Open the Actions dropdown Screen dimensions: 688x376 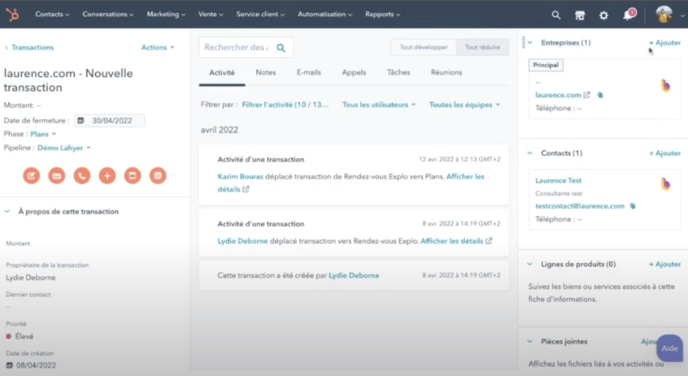[158, 47]
